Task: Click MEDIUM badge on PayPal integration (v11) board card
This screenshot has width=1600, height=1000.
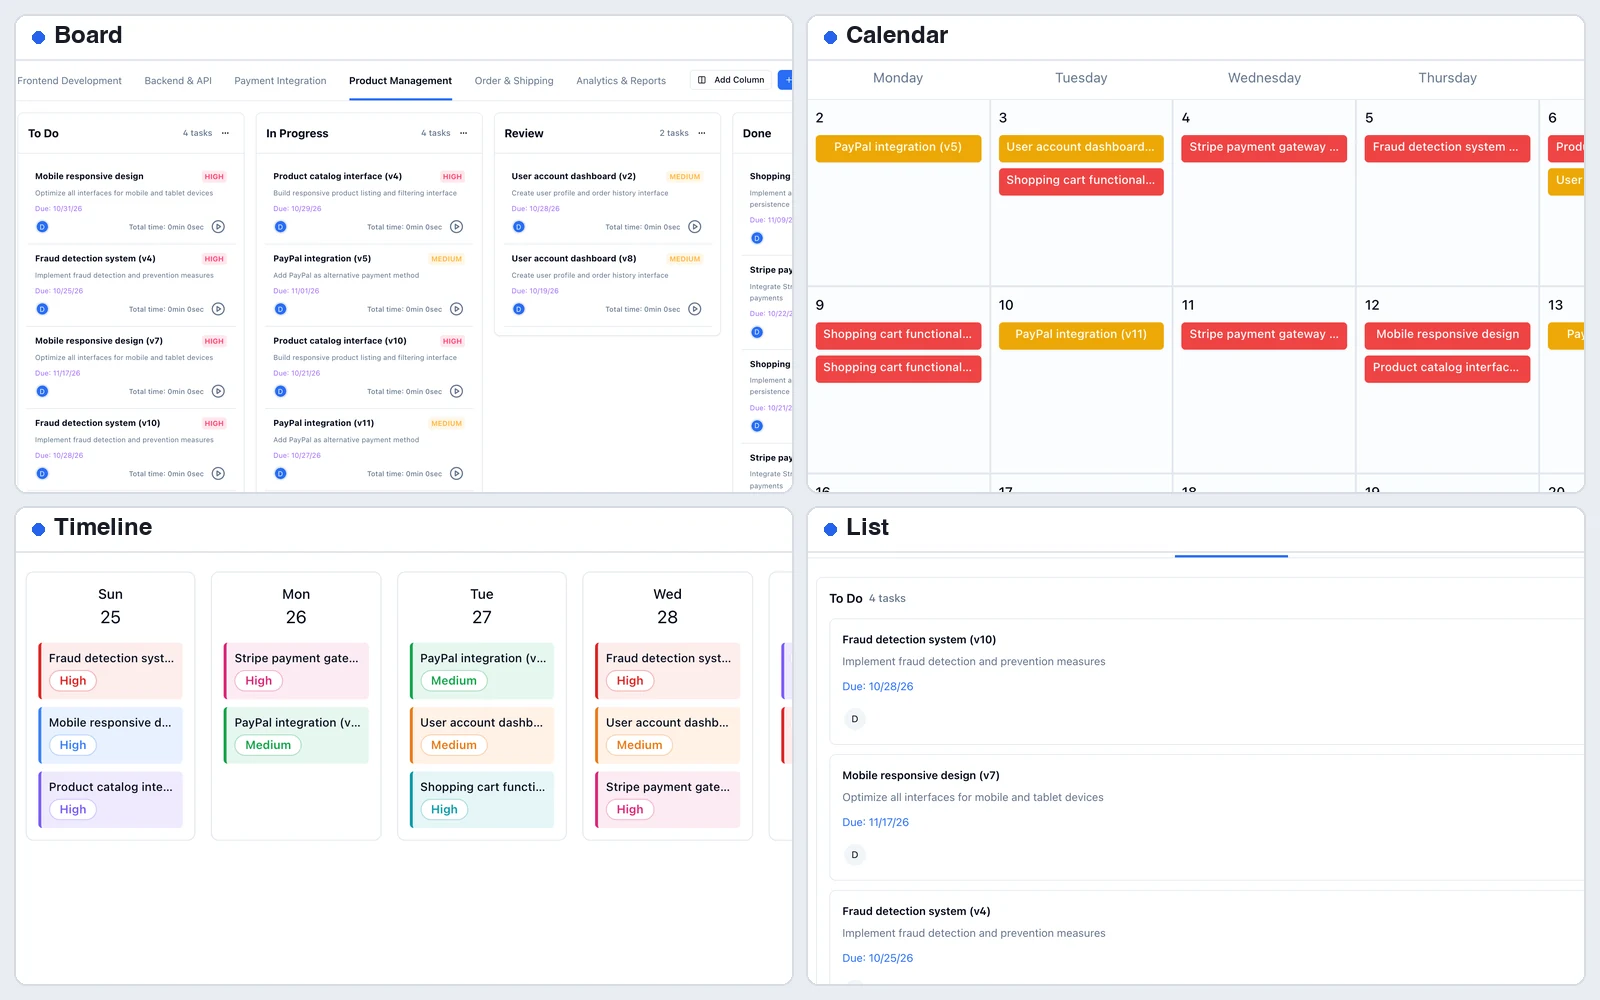Action: click(x=446, y=424)
